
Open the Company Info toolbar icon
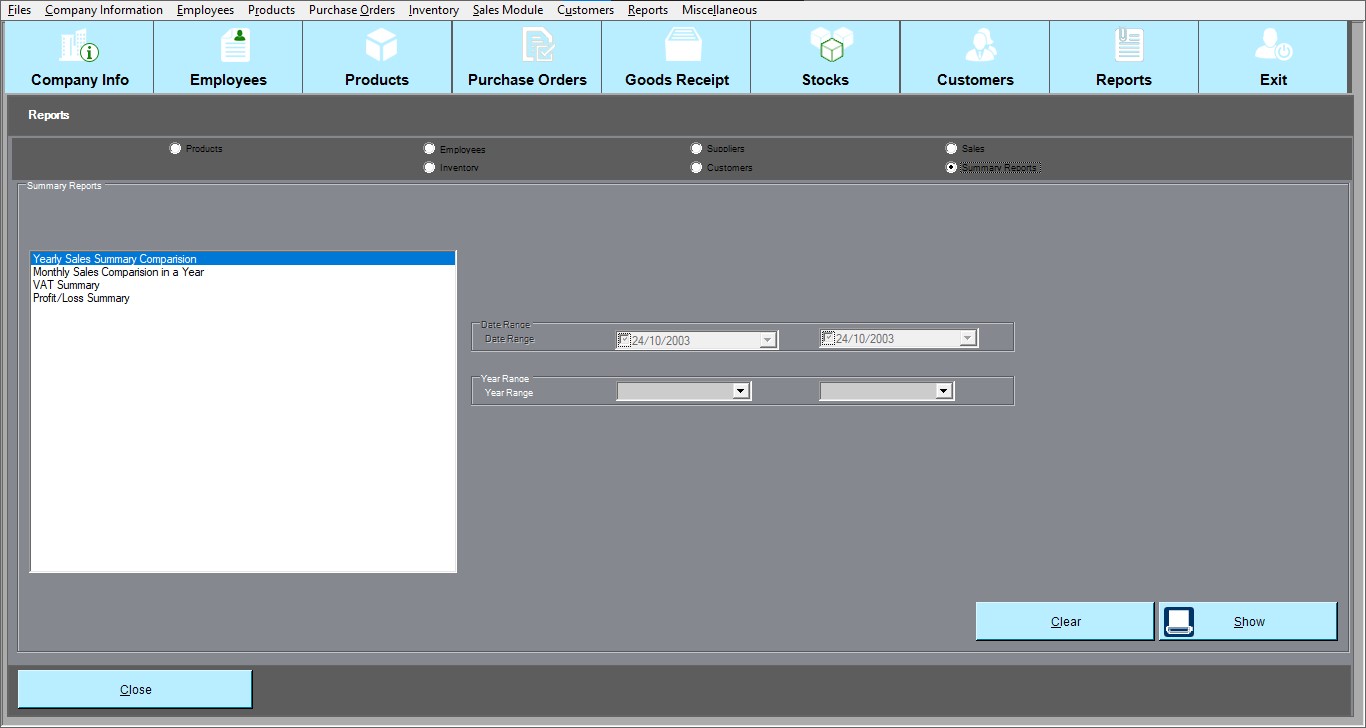tap(79, 46)
